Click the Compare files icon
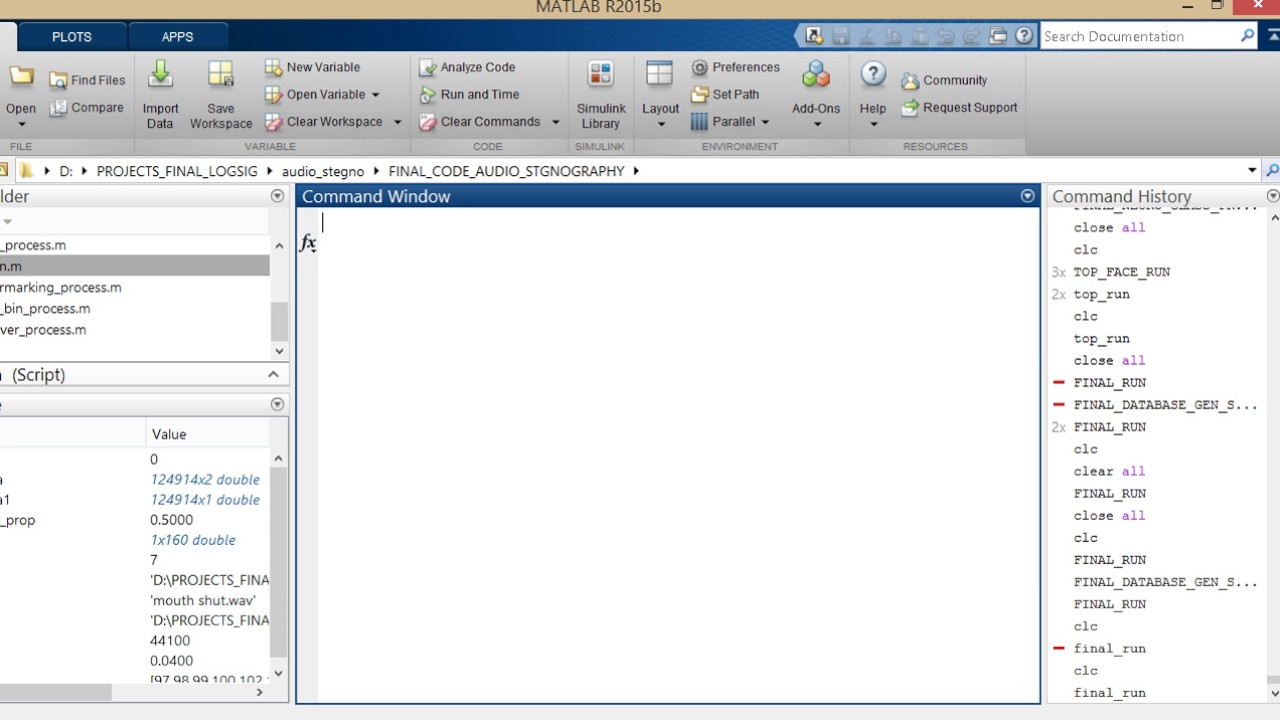This screenshot has width=1280, height=720. coord(59,108)
